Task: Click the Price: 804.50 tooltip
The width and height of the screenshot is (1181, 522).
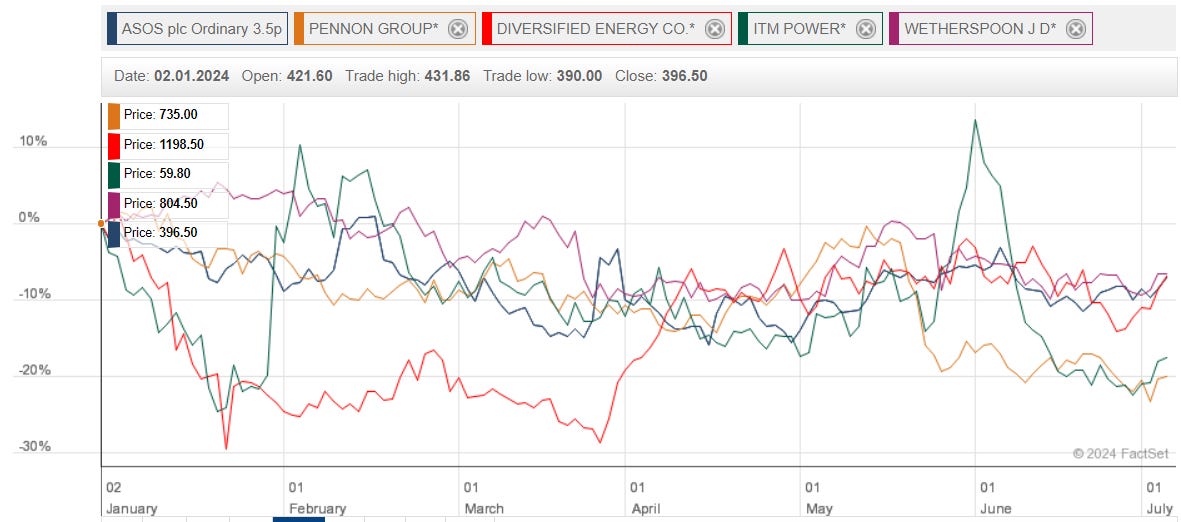Action: [x=168, y=203]
